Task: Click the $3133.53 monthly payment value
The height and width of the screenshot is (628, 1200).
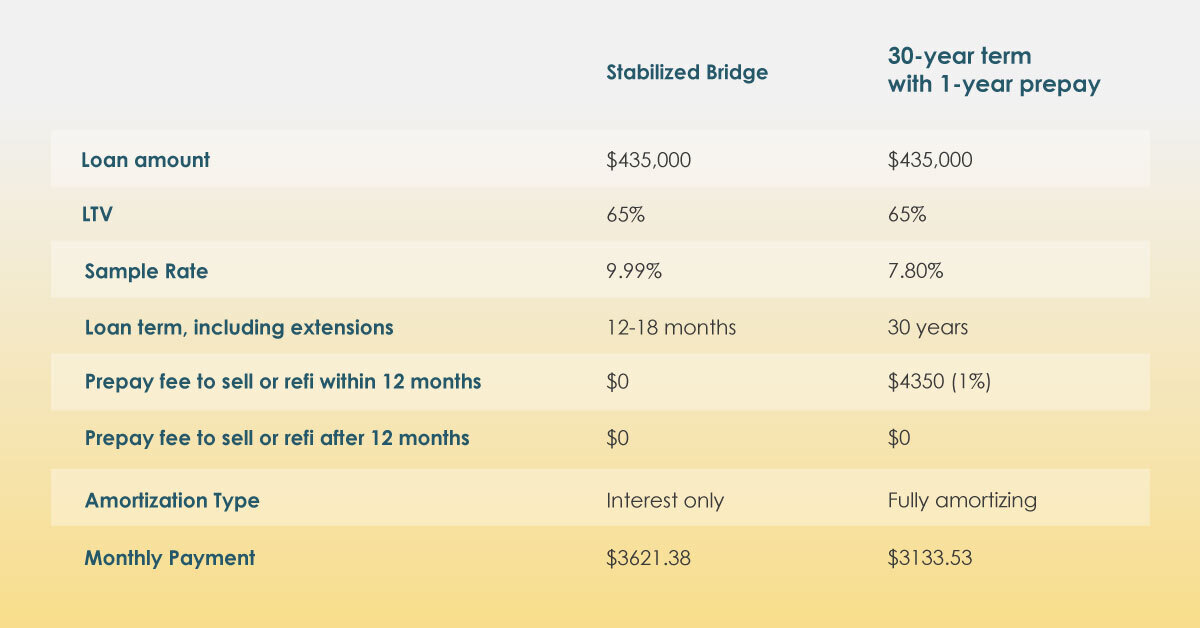Action: pos(929,558)
